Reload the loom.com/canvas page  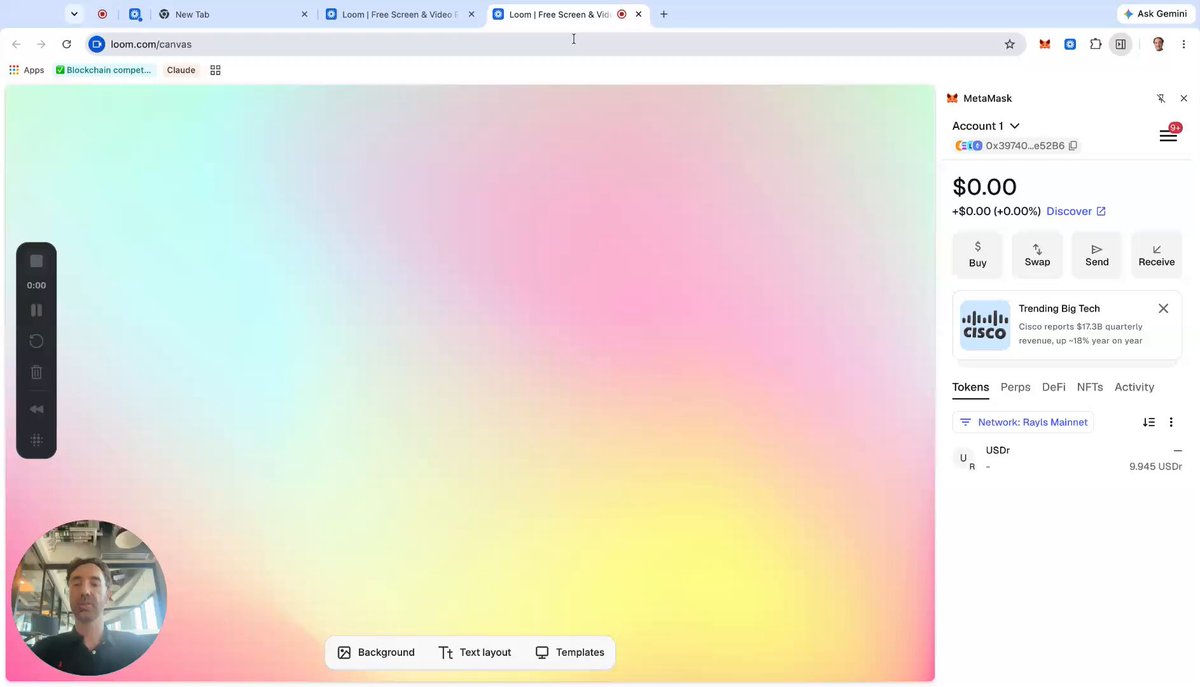[66, 44]
